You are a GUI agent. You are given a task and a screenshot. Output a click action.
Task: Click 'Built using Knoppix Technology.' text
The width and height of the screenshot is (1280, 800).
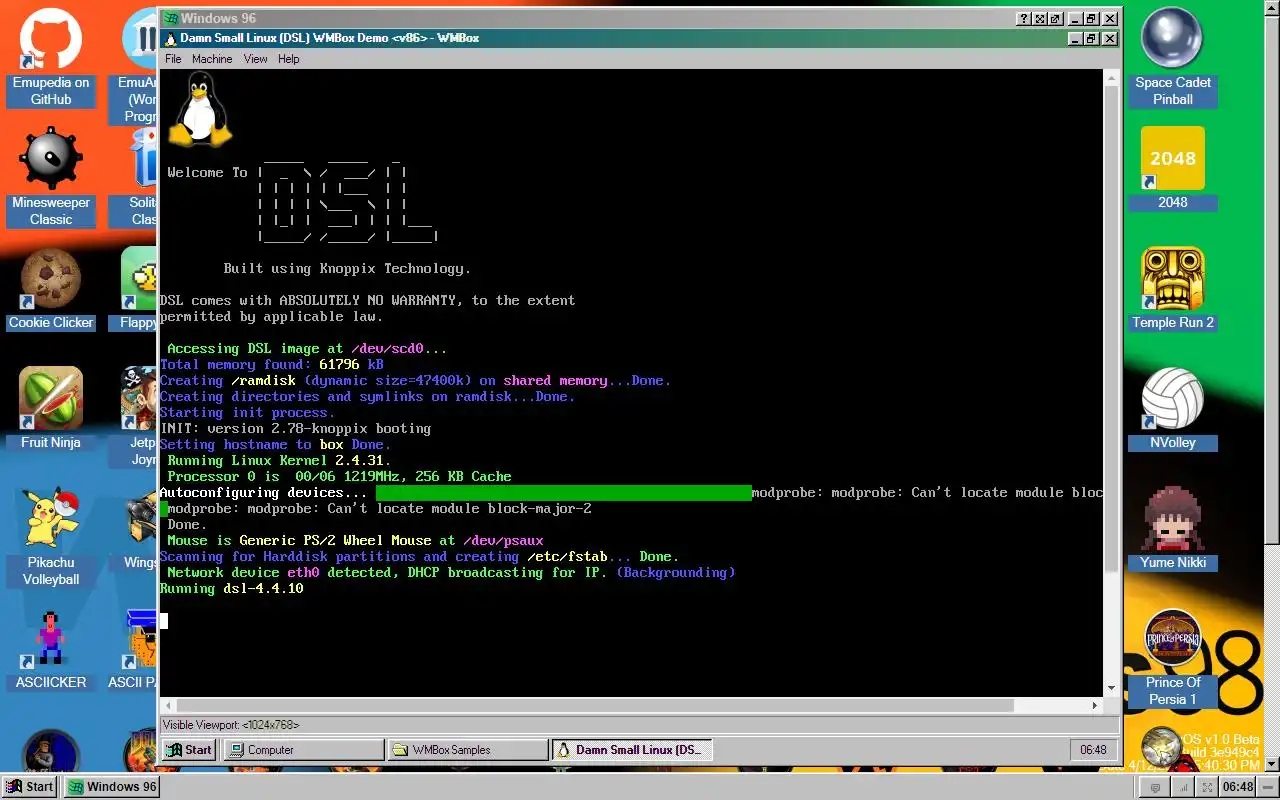[x=347, y=269]
